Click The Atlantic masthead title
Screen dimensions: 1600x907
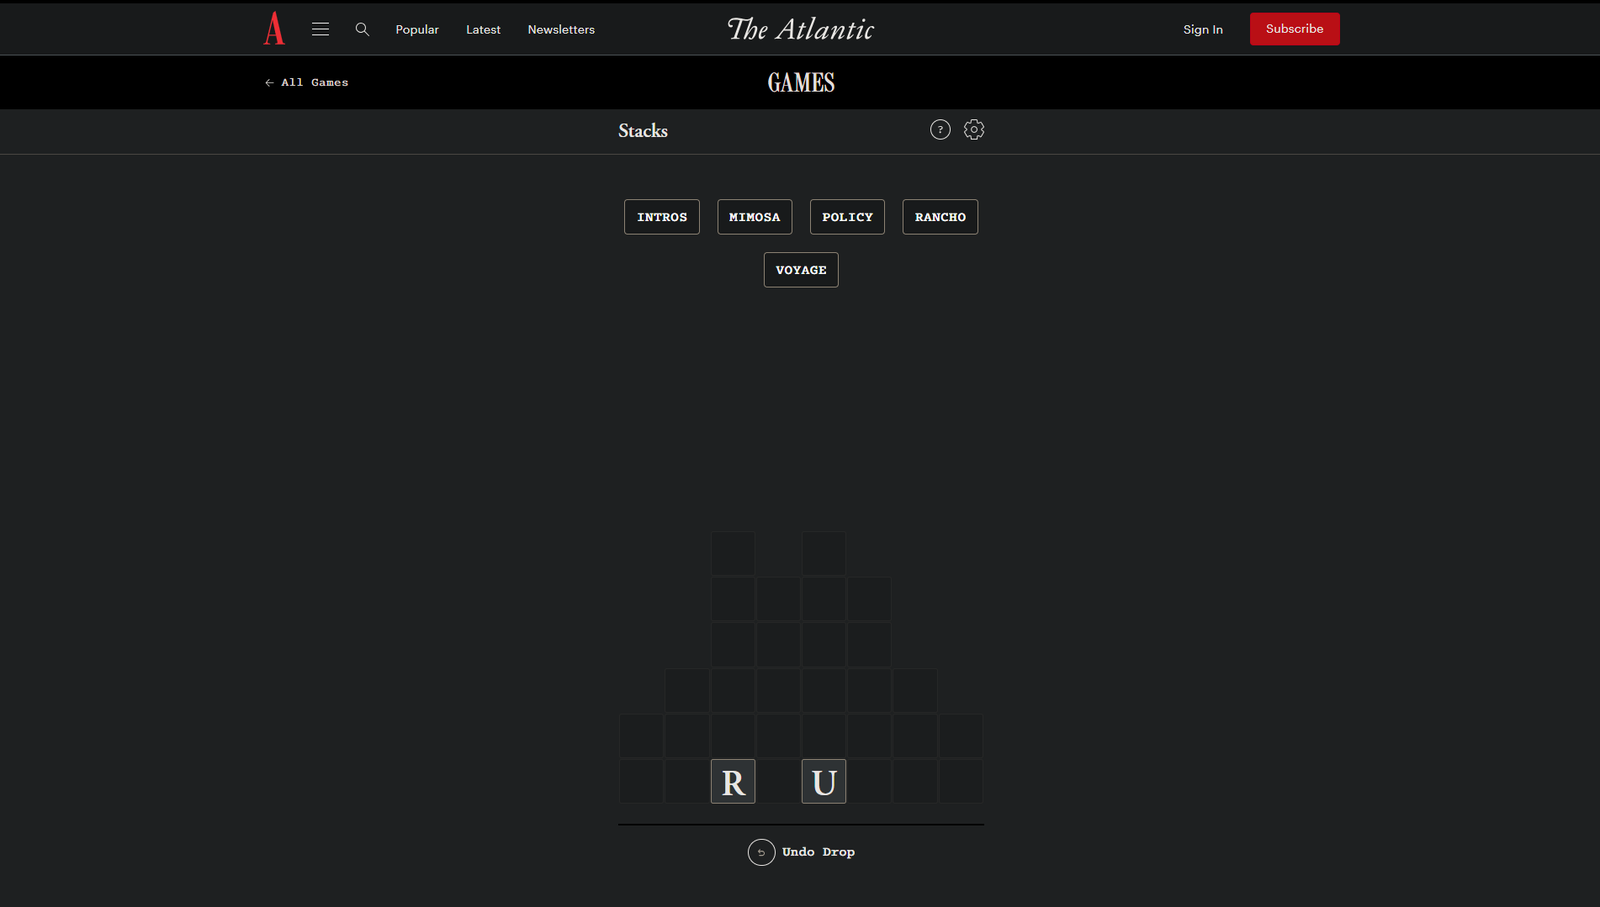coord(801,29)
